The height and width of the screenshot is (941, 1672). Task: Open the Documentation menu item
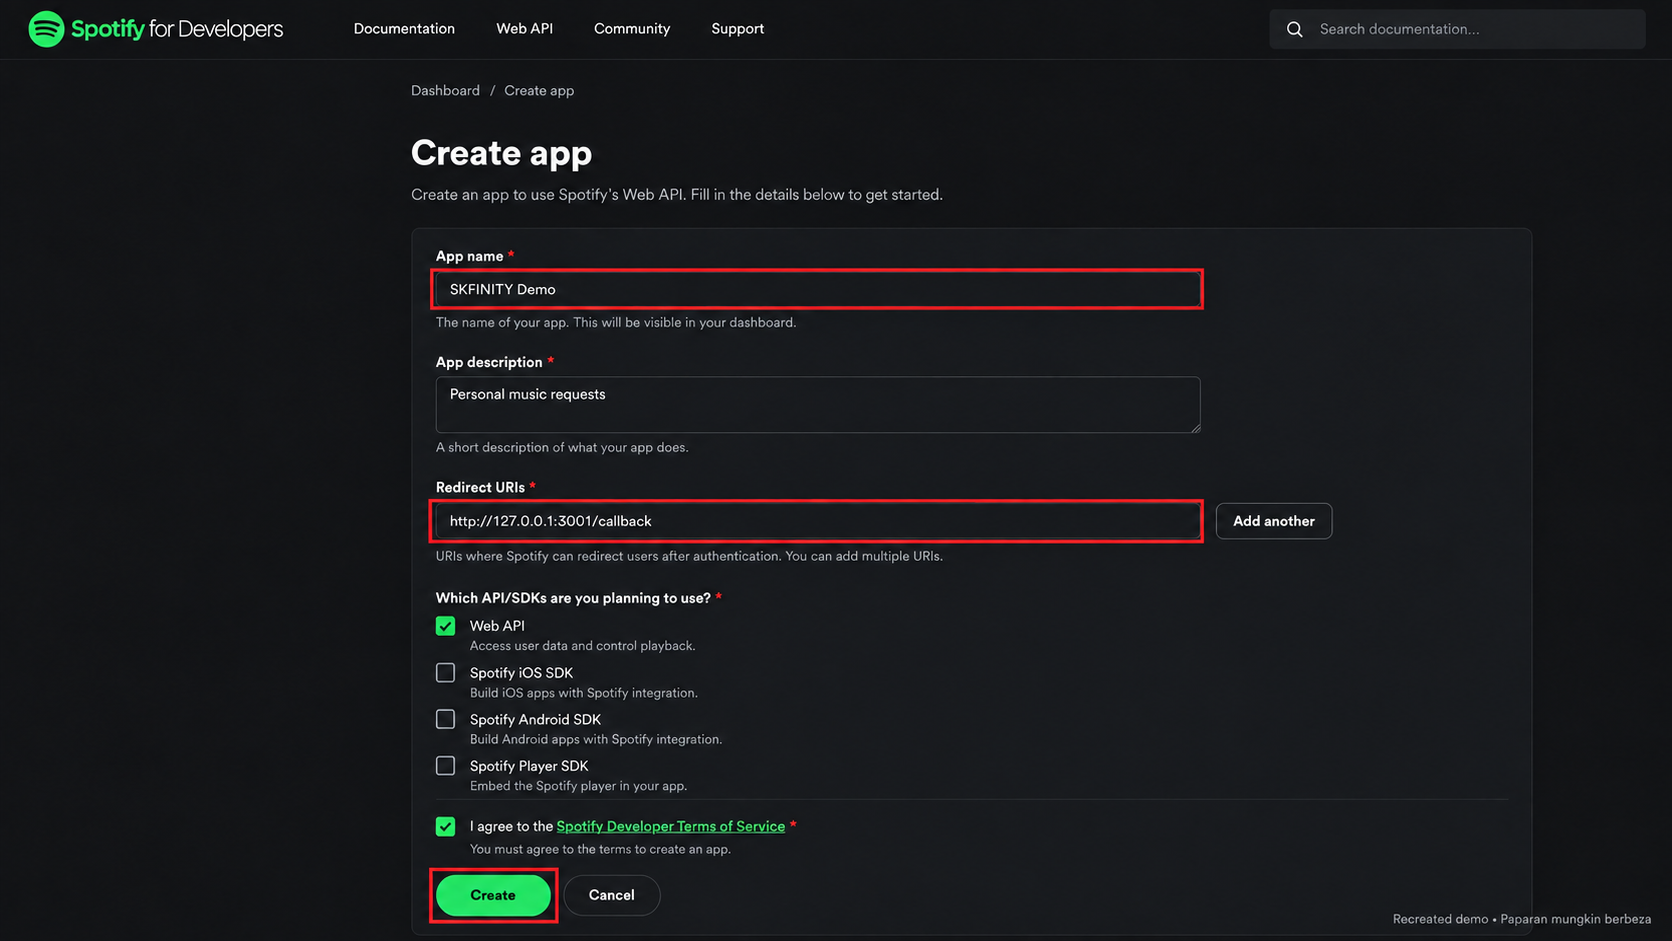[x=404, y=29]
